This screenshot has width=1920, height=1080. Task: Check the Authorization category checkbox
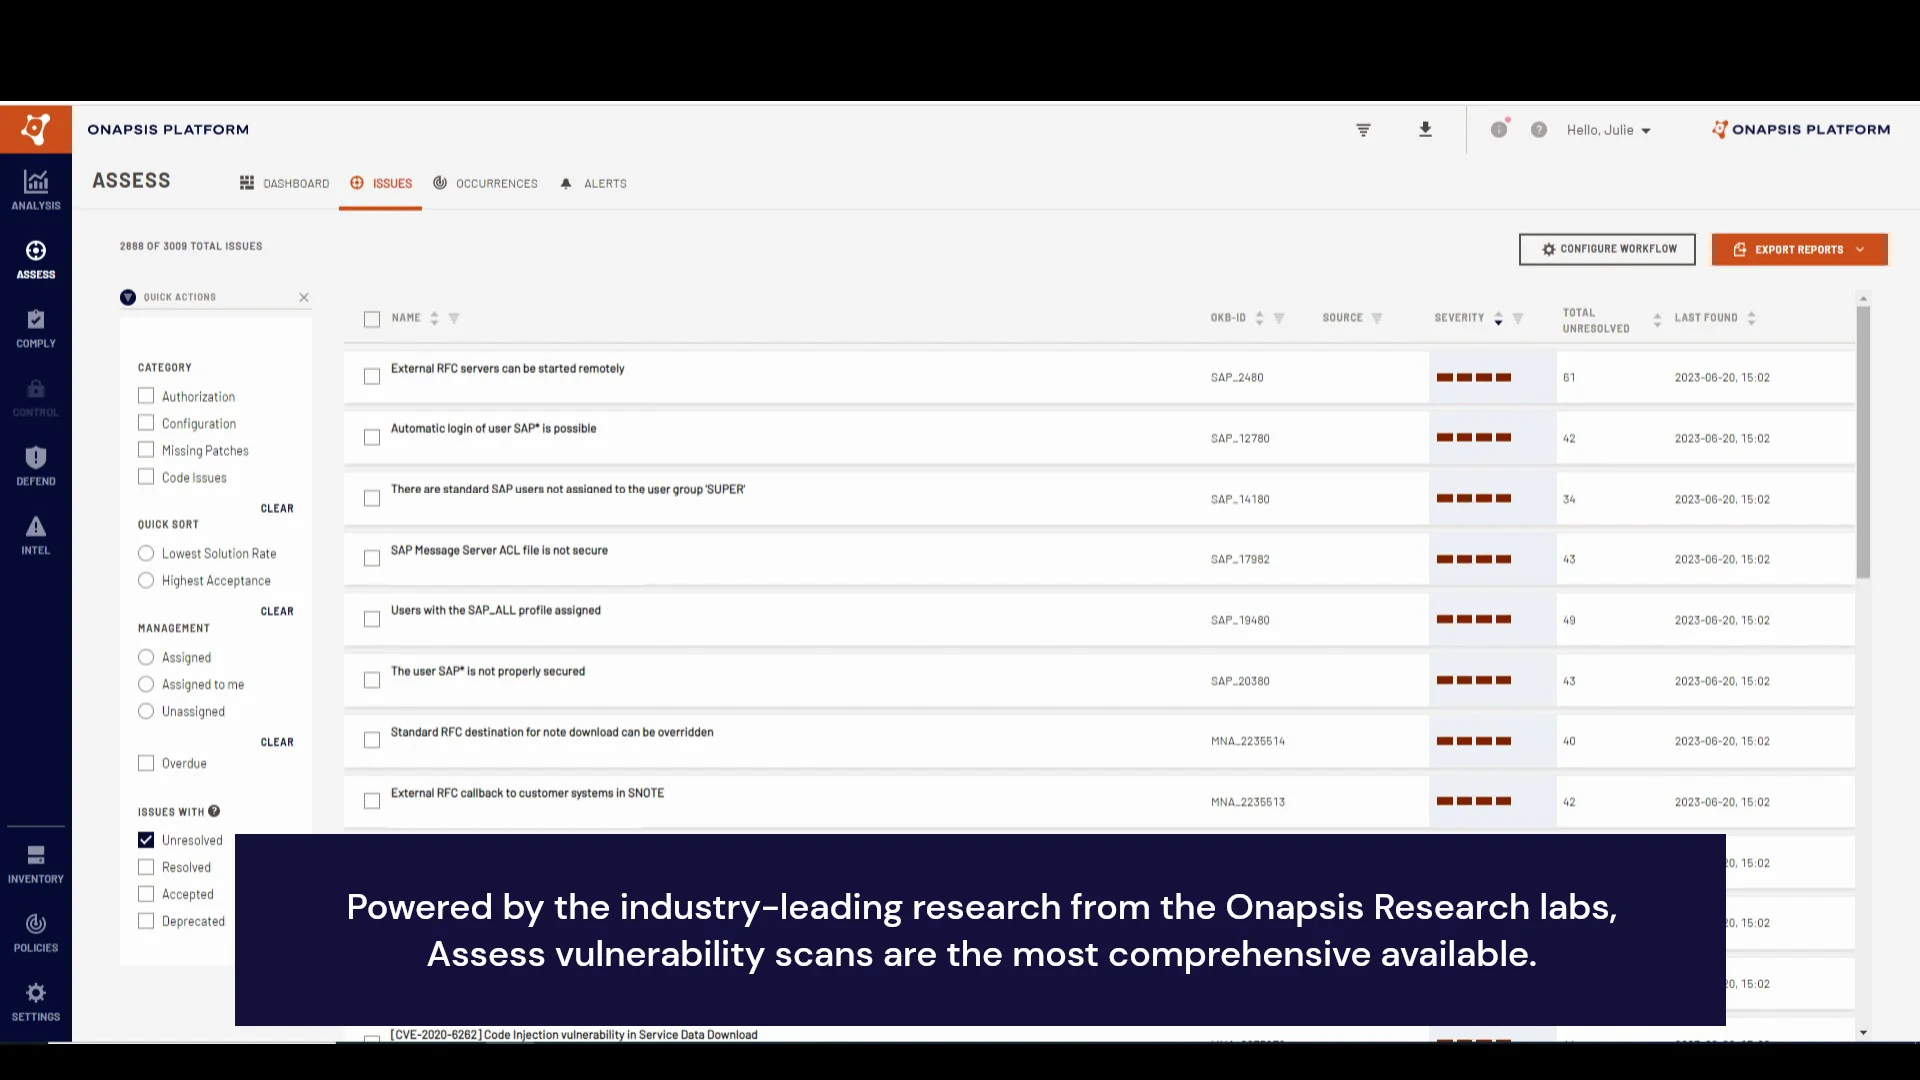click(x=146, y=396)
